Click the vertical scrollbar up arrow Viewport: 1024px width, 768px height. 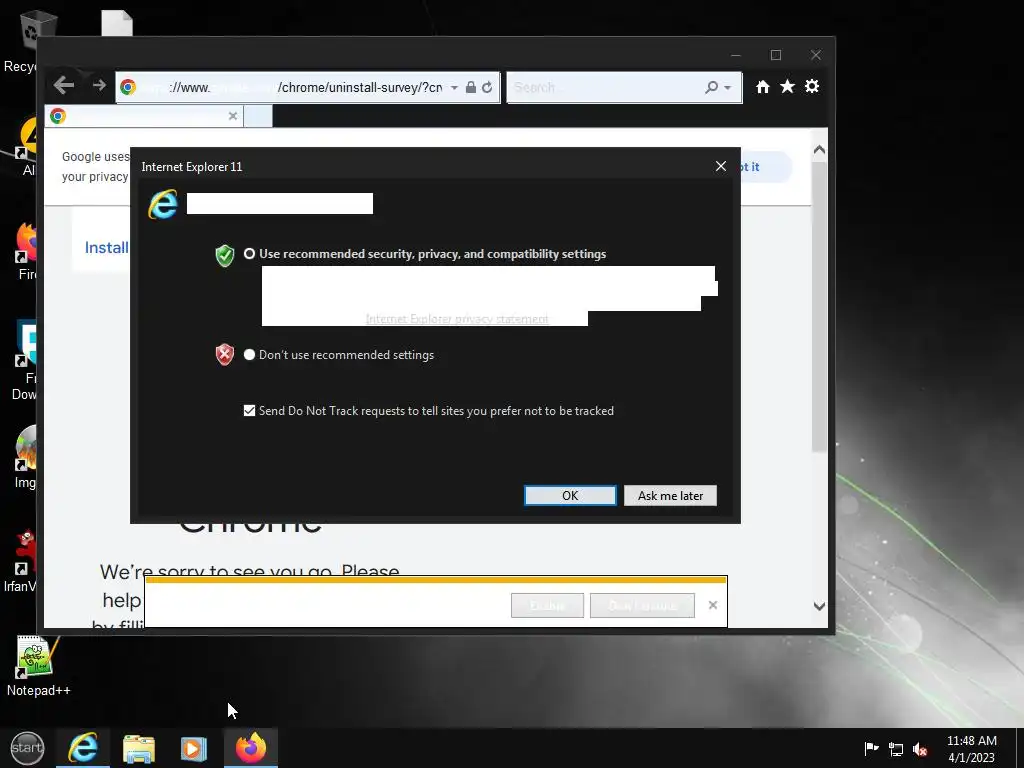[820, 150]
